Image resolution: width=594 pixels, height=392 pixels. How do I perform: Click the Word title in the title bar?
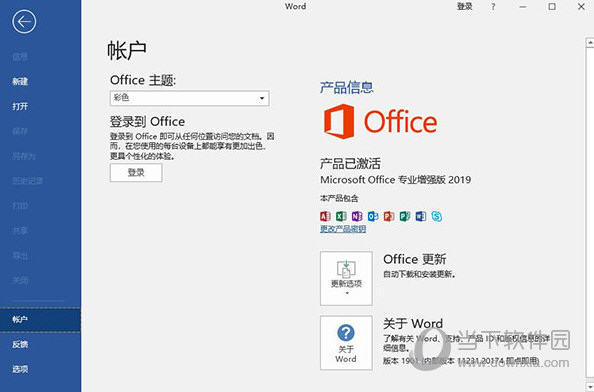pos(295,6)
